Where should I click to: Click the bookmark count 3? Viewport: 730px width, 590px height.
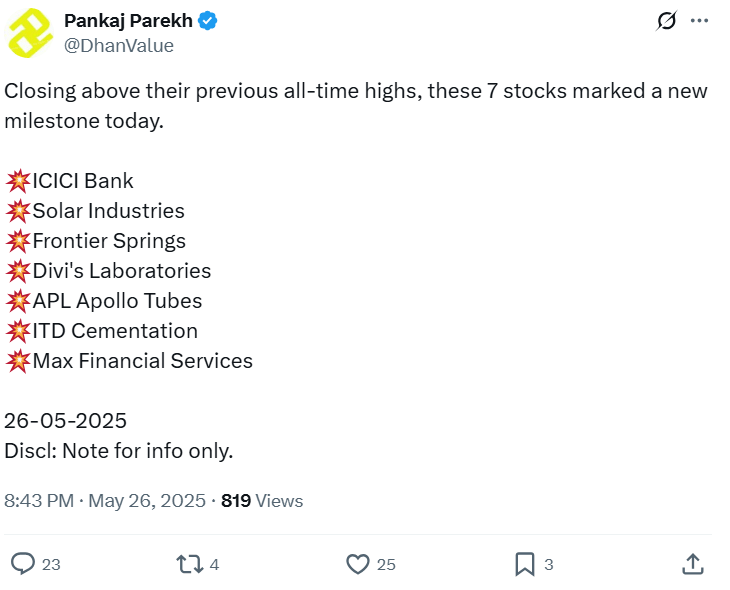point(548,565)
